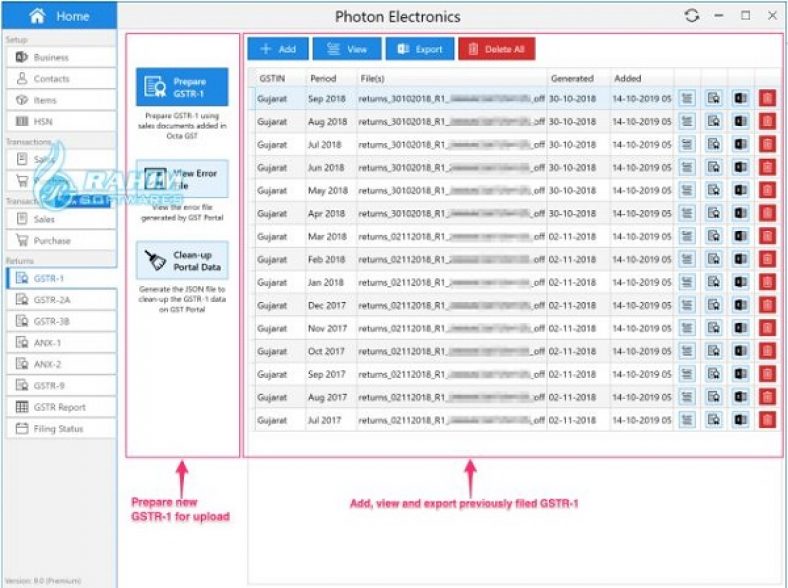Delete the Apr 2018 return

click(x=767, y=213)
